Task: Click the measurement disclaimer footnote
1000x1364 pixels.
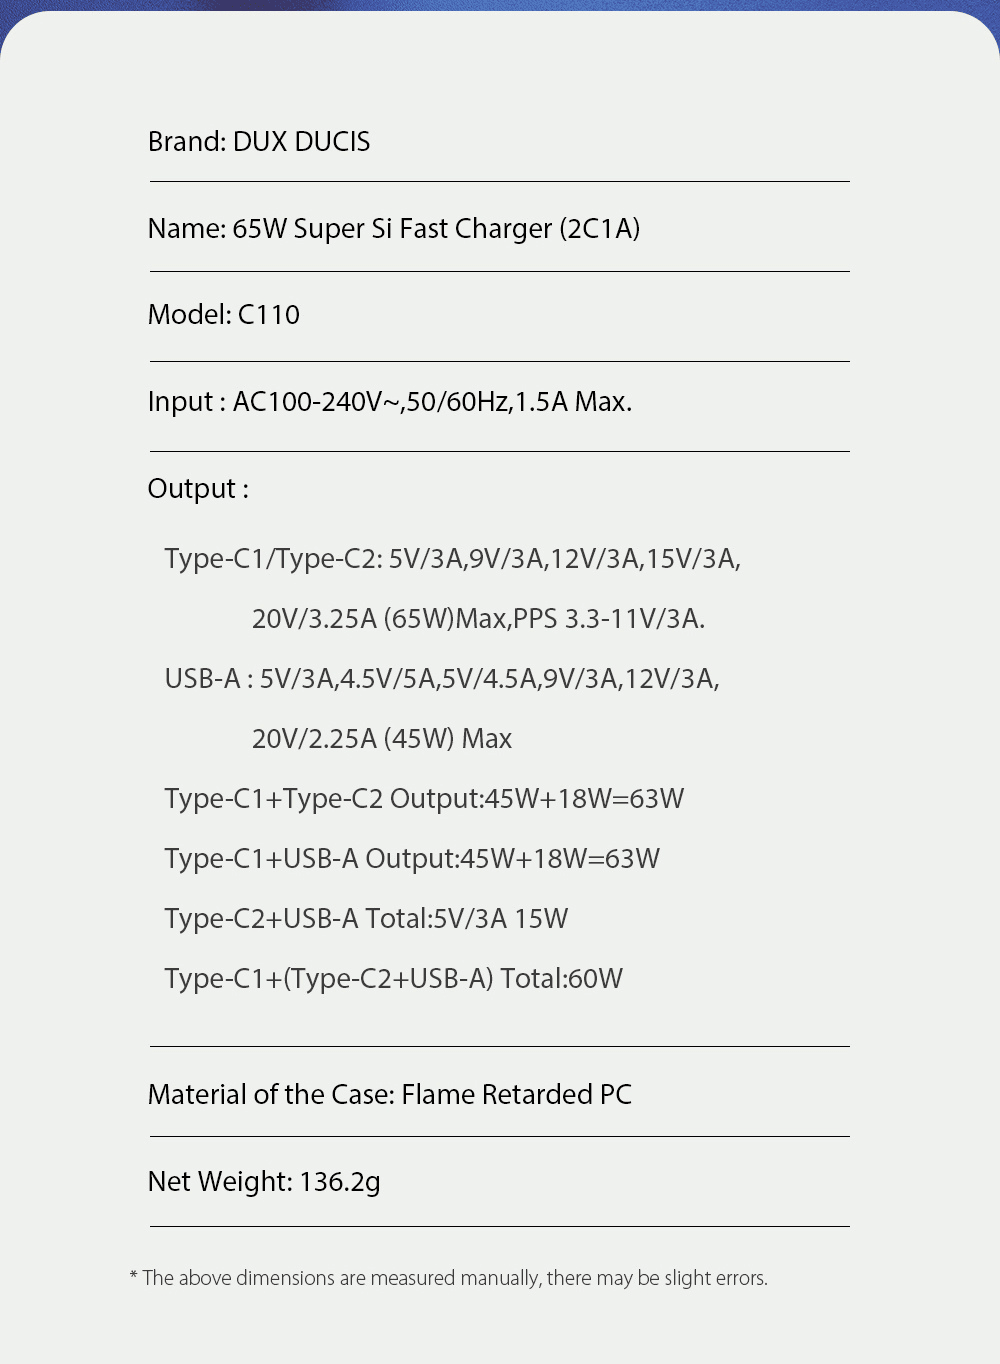Action: click(449, 1278)
